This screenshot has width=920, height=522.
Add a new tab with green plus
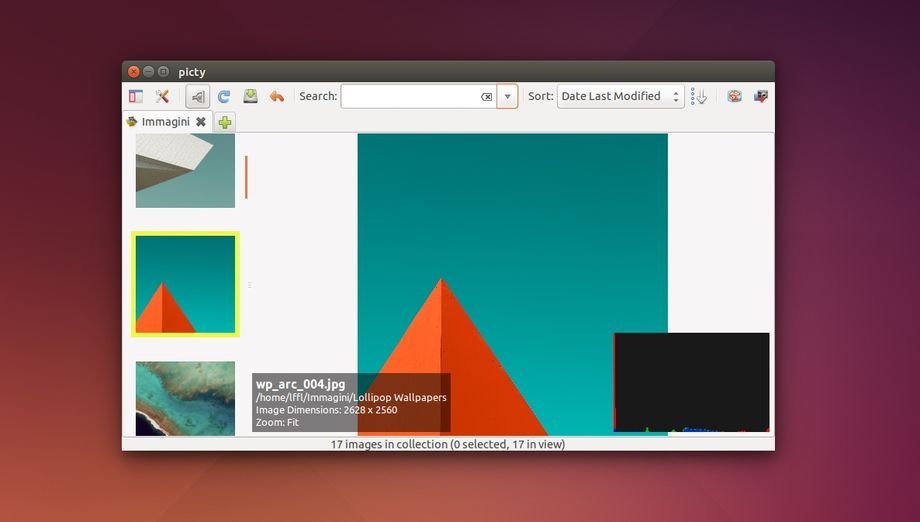pyautogui.click(x=225, y=122)
